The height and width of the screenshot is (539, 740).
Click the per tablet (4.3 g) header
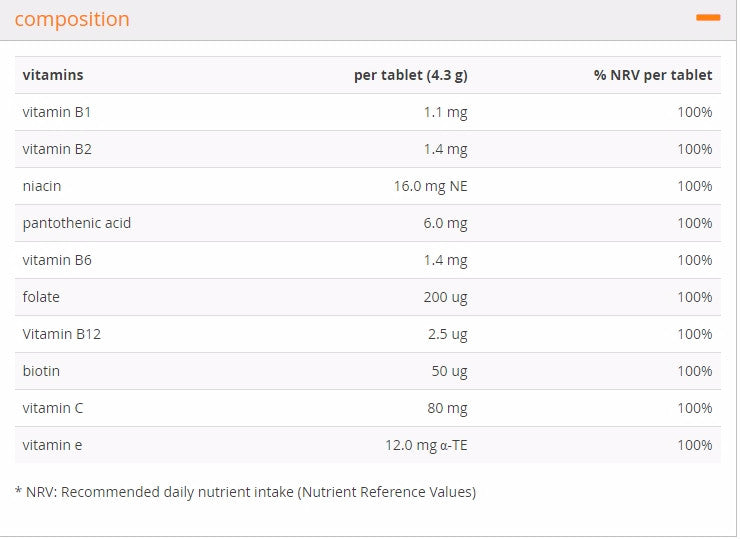point(411,76)
